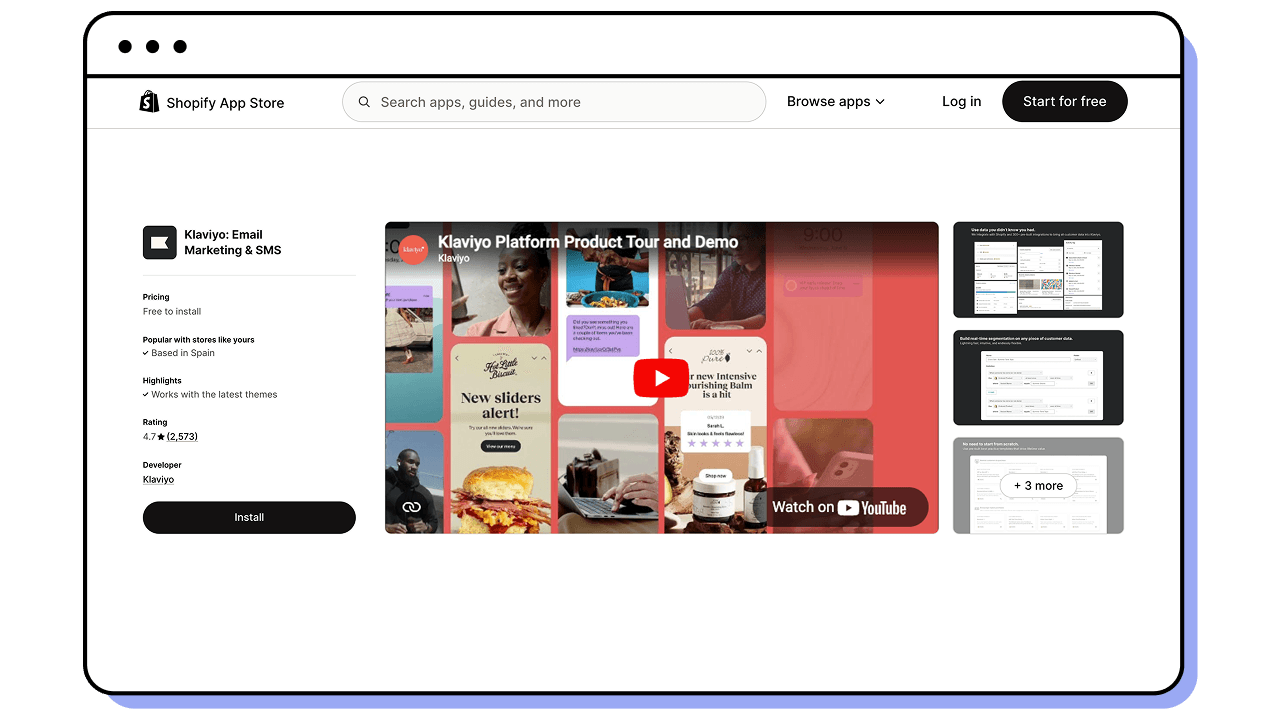The image size is (1280, 720).
Task: Expand the remaining screenshots via + 3 more
Action: click(1038, 485)
